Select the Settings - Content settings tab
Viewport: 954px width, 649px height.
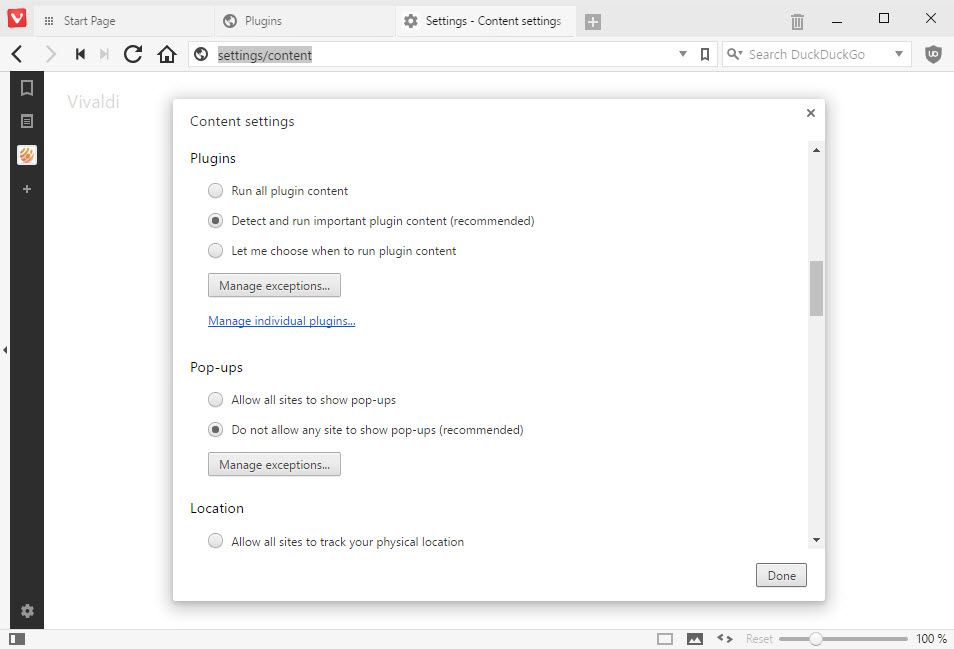pyautogui.click(x=485, y=21)
